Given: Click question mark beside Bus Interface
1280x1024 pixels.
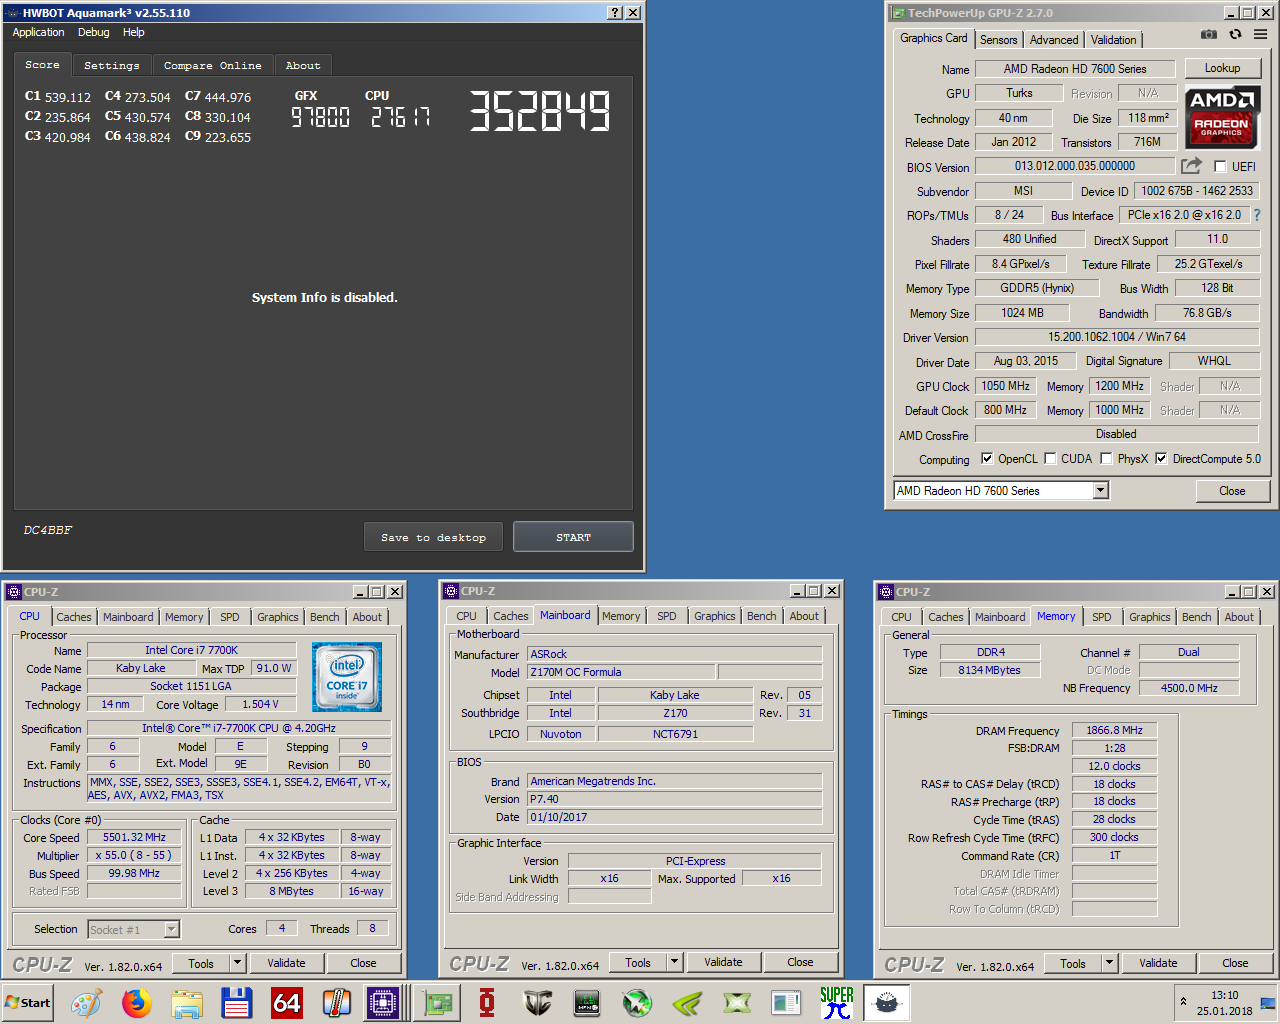Looking at the screenshot, I should tap(1257, 215).
